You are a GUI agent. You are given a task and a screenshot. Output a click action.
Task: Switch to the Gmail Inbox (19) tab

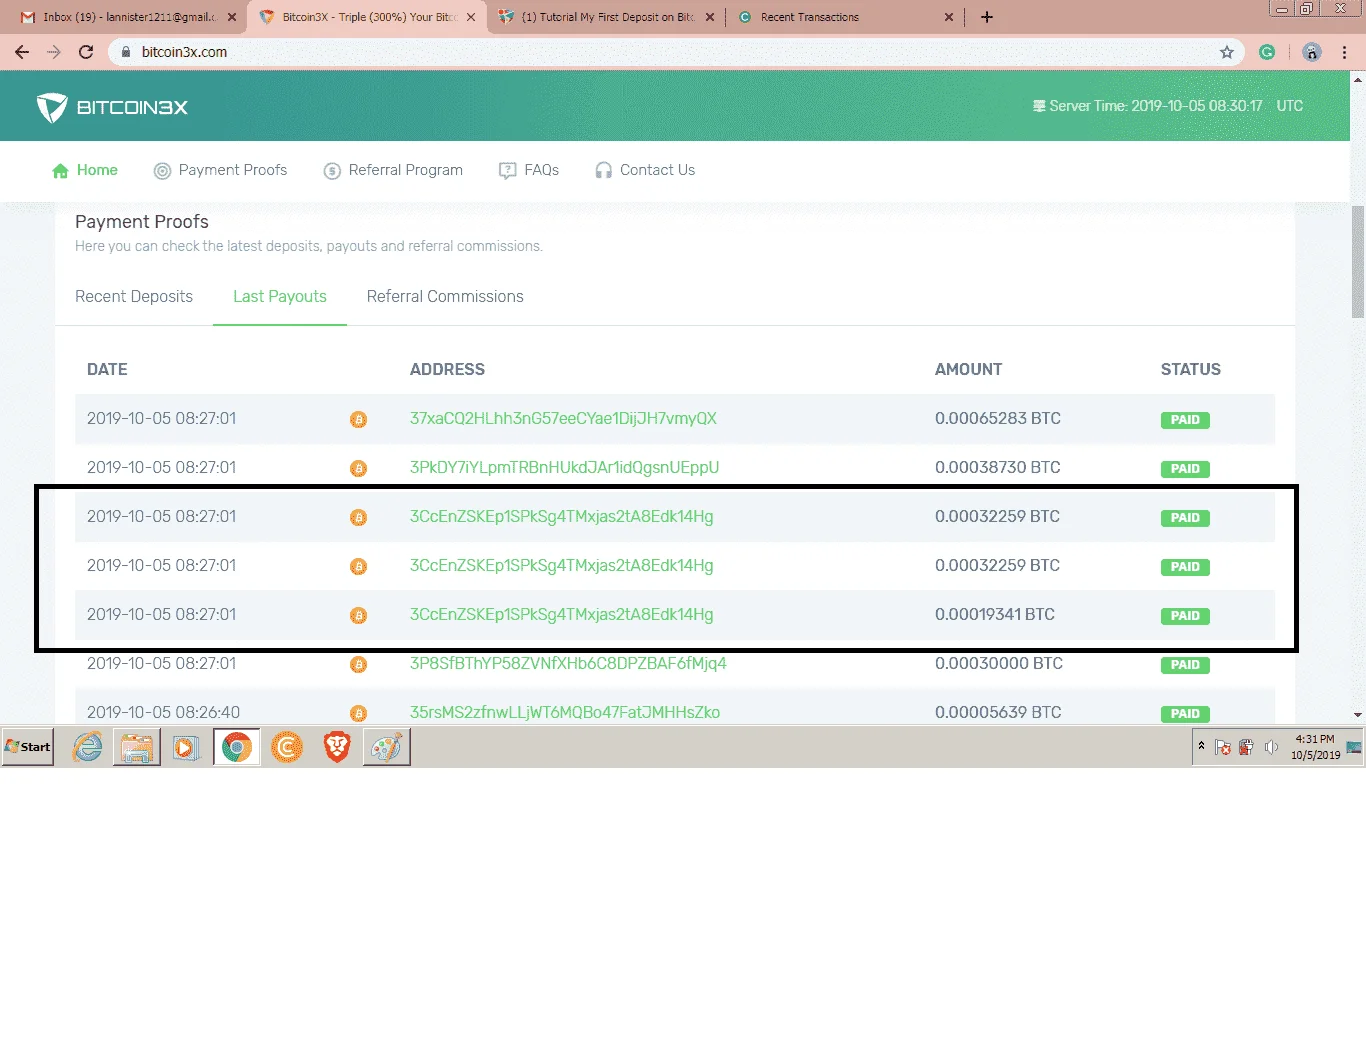[x=130, y=17]
